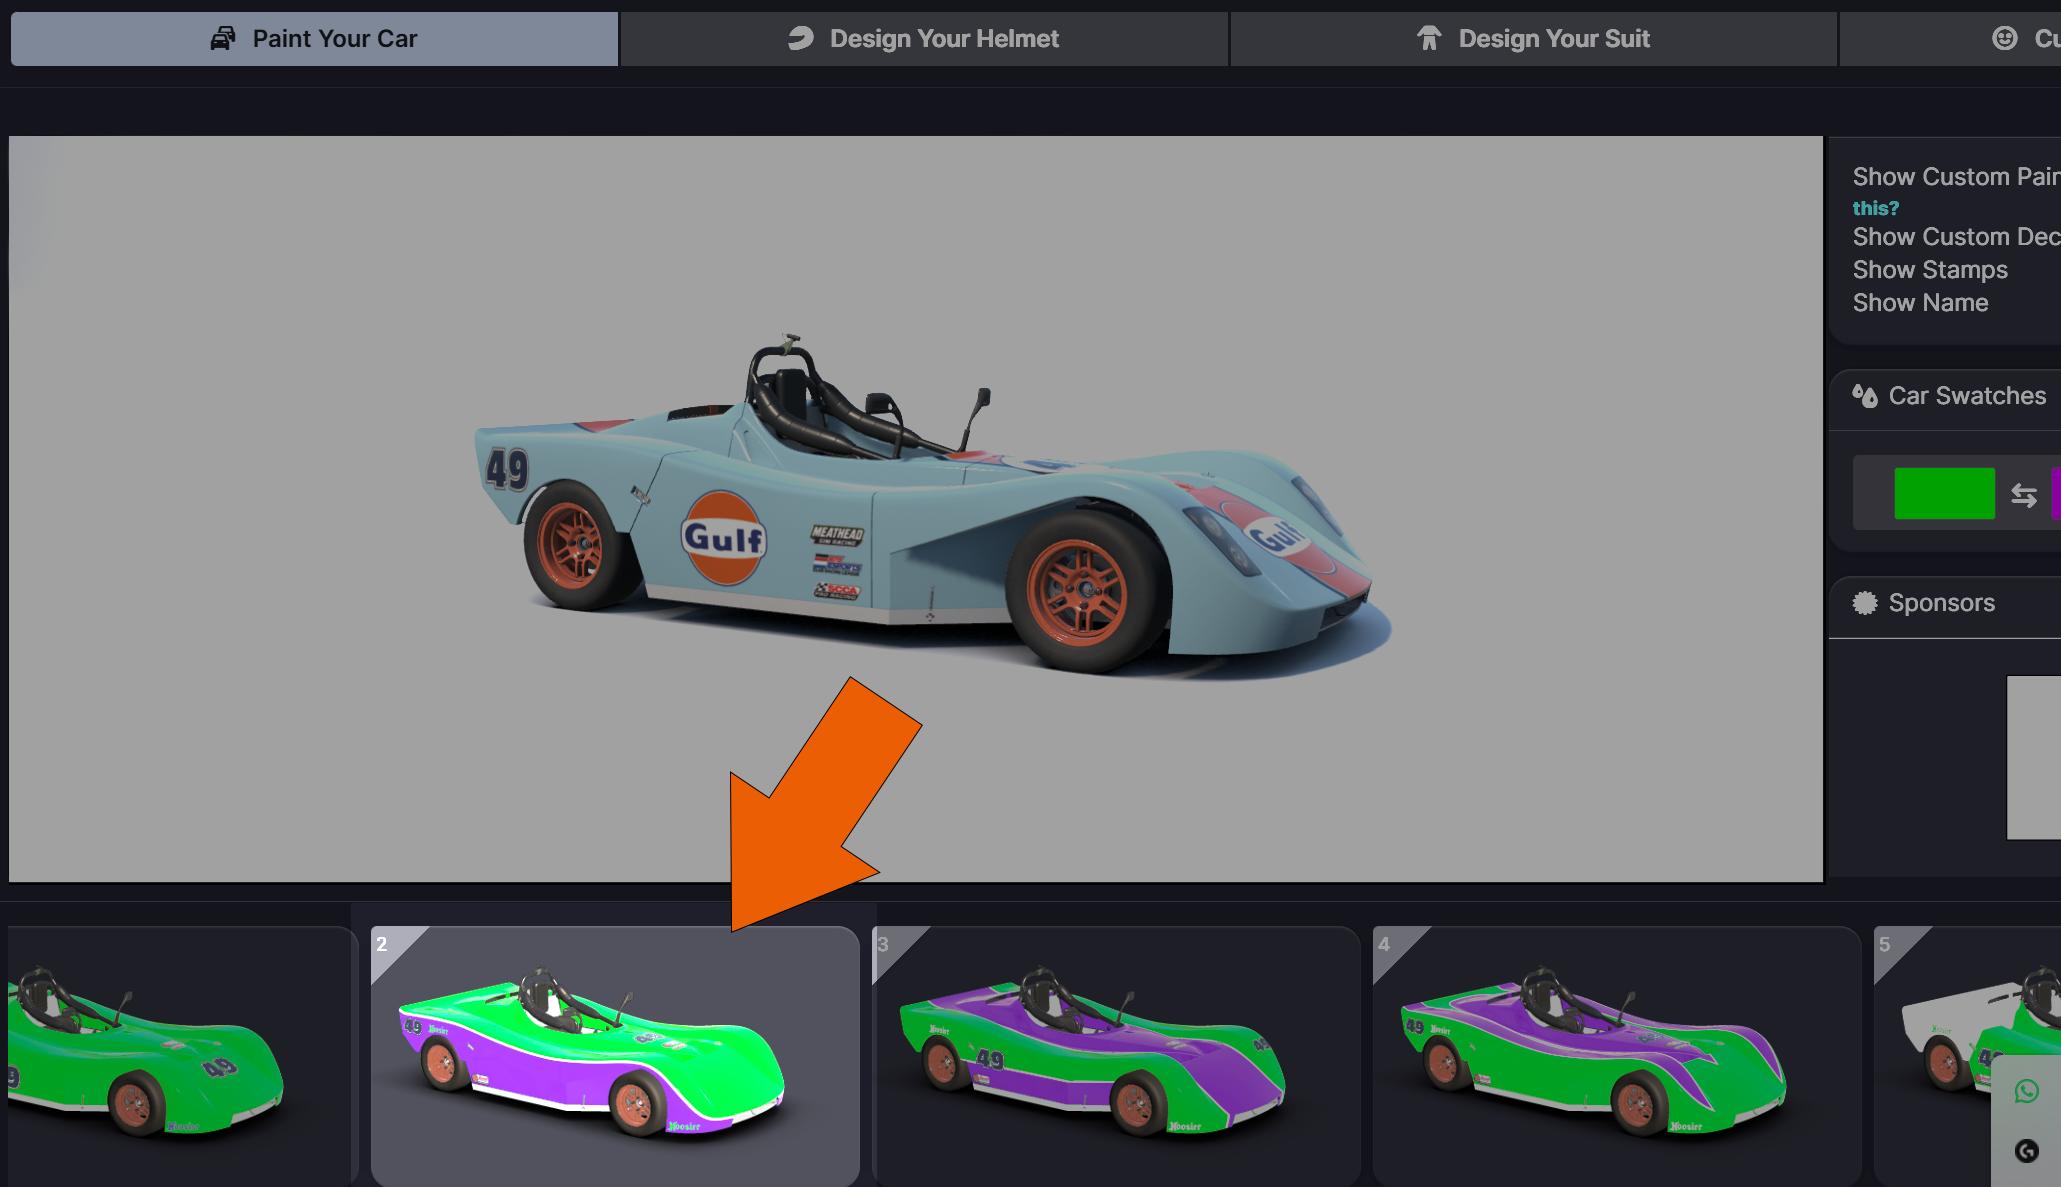
Task: Click the Show Custom Paint label
Action: tap(1956, 177)
